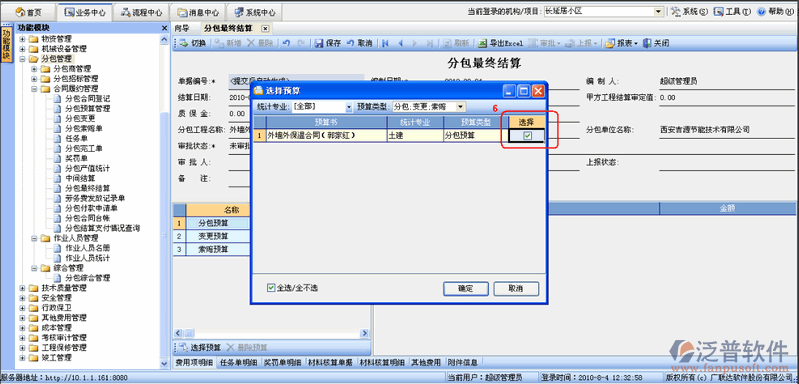Select 分包产值统计 tree item
Screen dimensions: 799x384
click(88, 168)
